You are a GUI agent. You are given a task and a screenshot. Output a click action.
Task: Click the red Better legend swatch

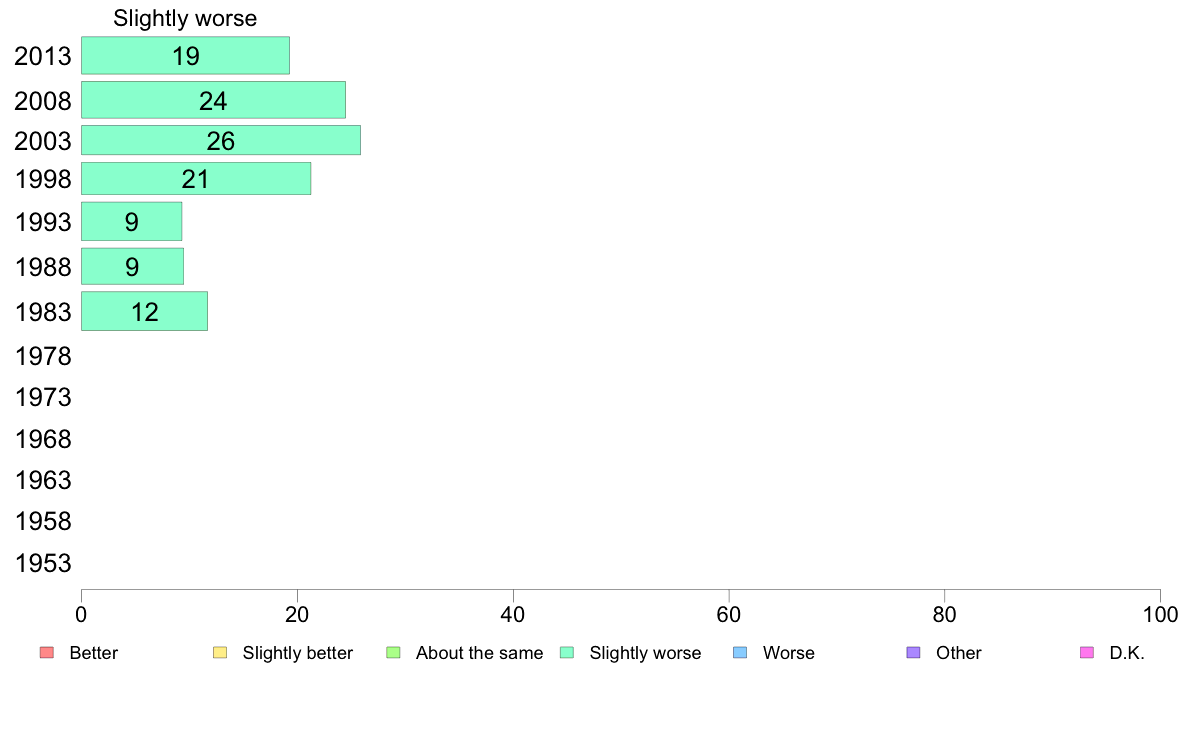(47, 653)
